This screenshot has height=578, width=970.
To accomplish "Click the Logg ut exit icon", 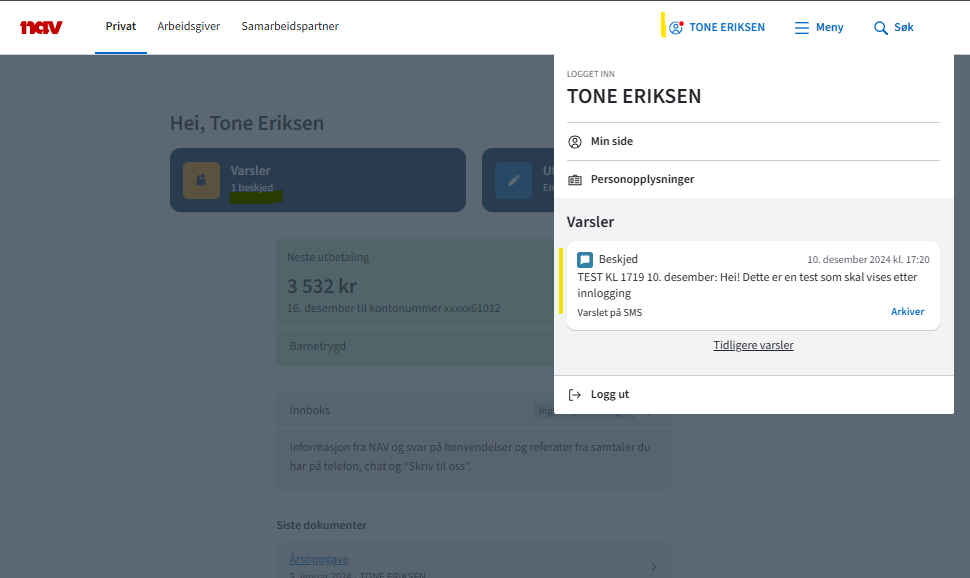I will 575,395.
